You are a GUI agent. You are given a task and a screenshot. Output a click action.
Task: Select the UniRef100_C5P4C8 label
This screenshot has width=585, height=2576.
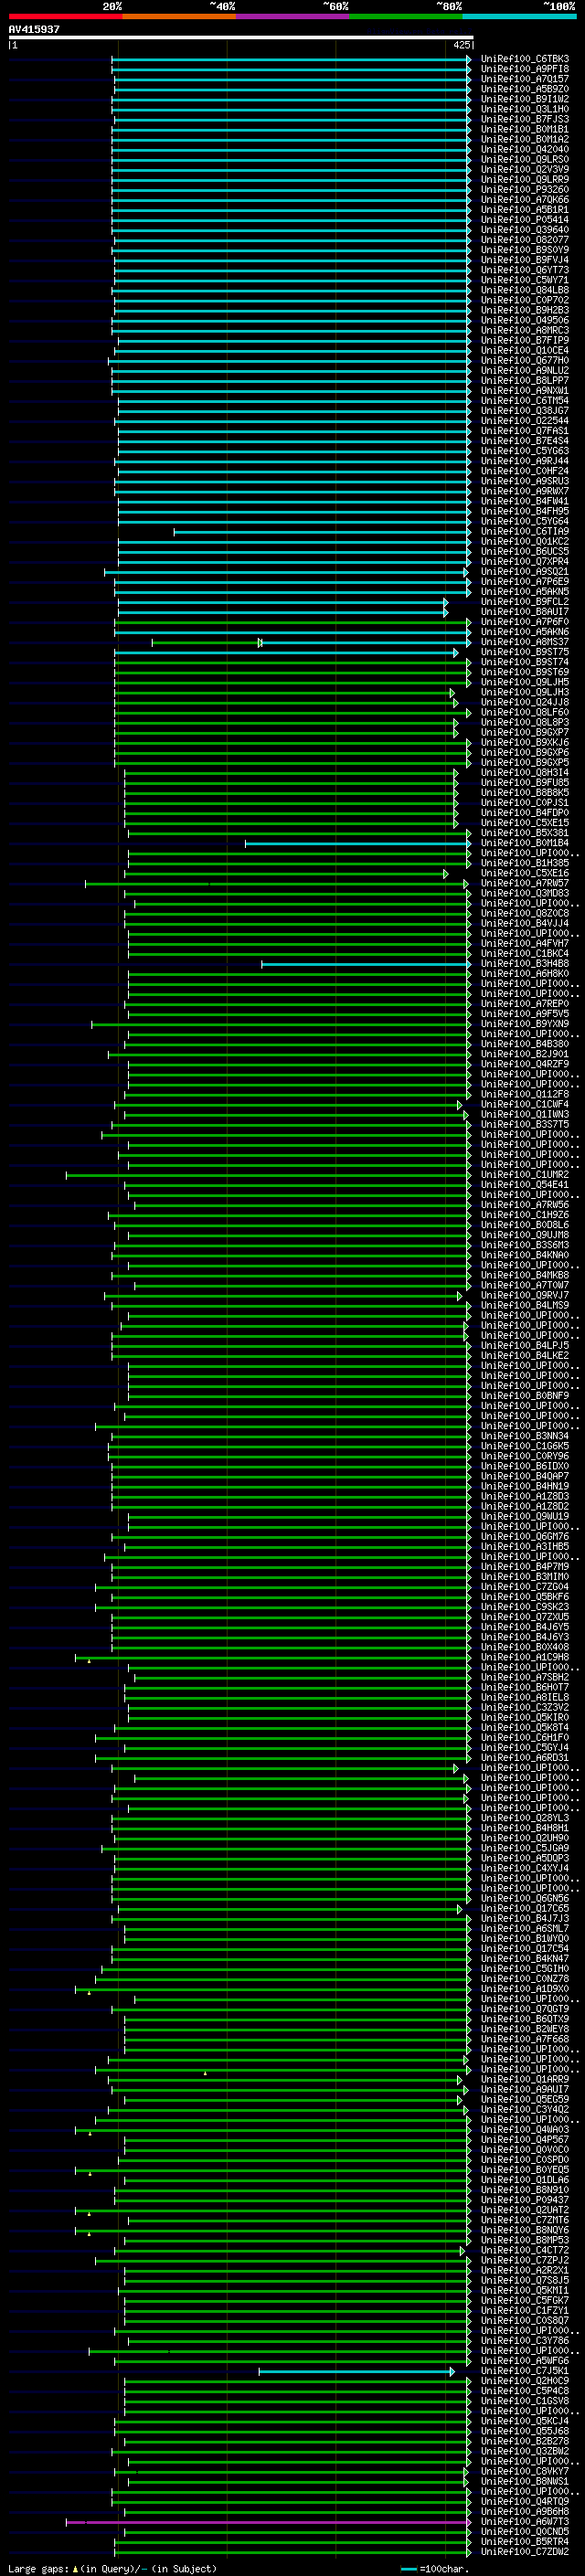(x=524, y=2391)
